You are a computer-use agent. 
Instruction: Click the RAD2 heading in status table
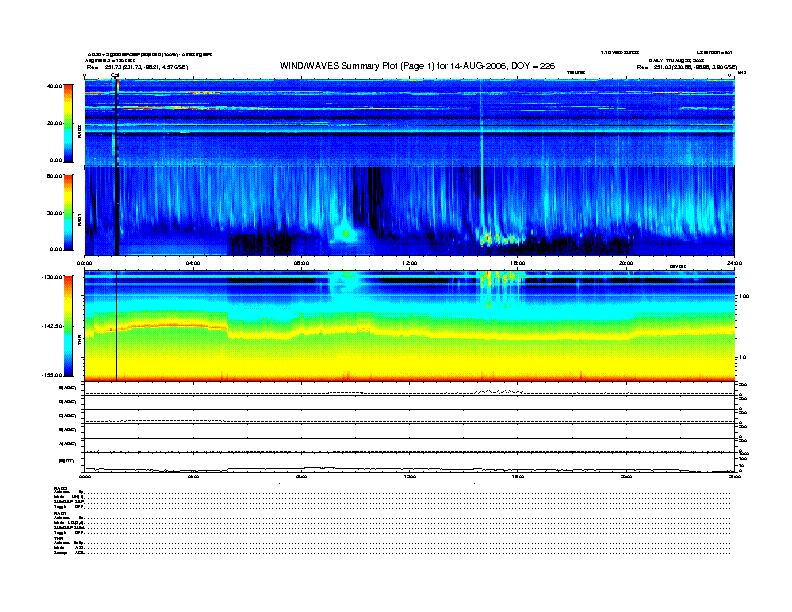[61, 488]
